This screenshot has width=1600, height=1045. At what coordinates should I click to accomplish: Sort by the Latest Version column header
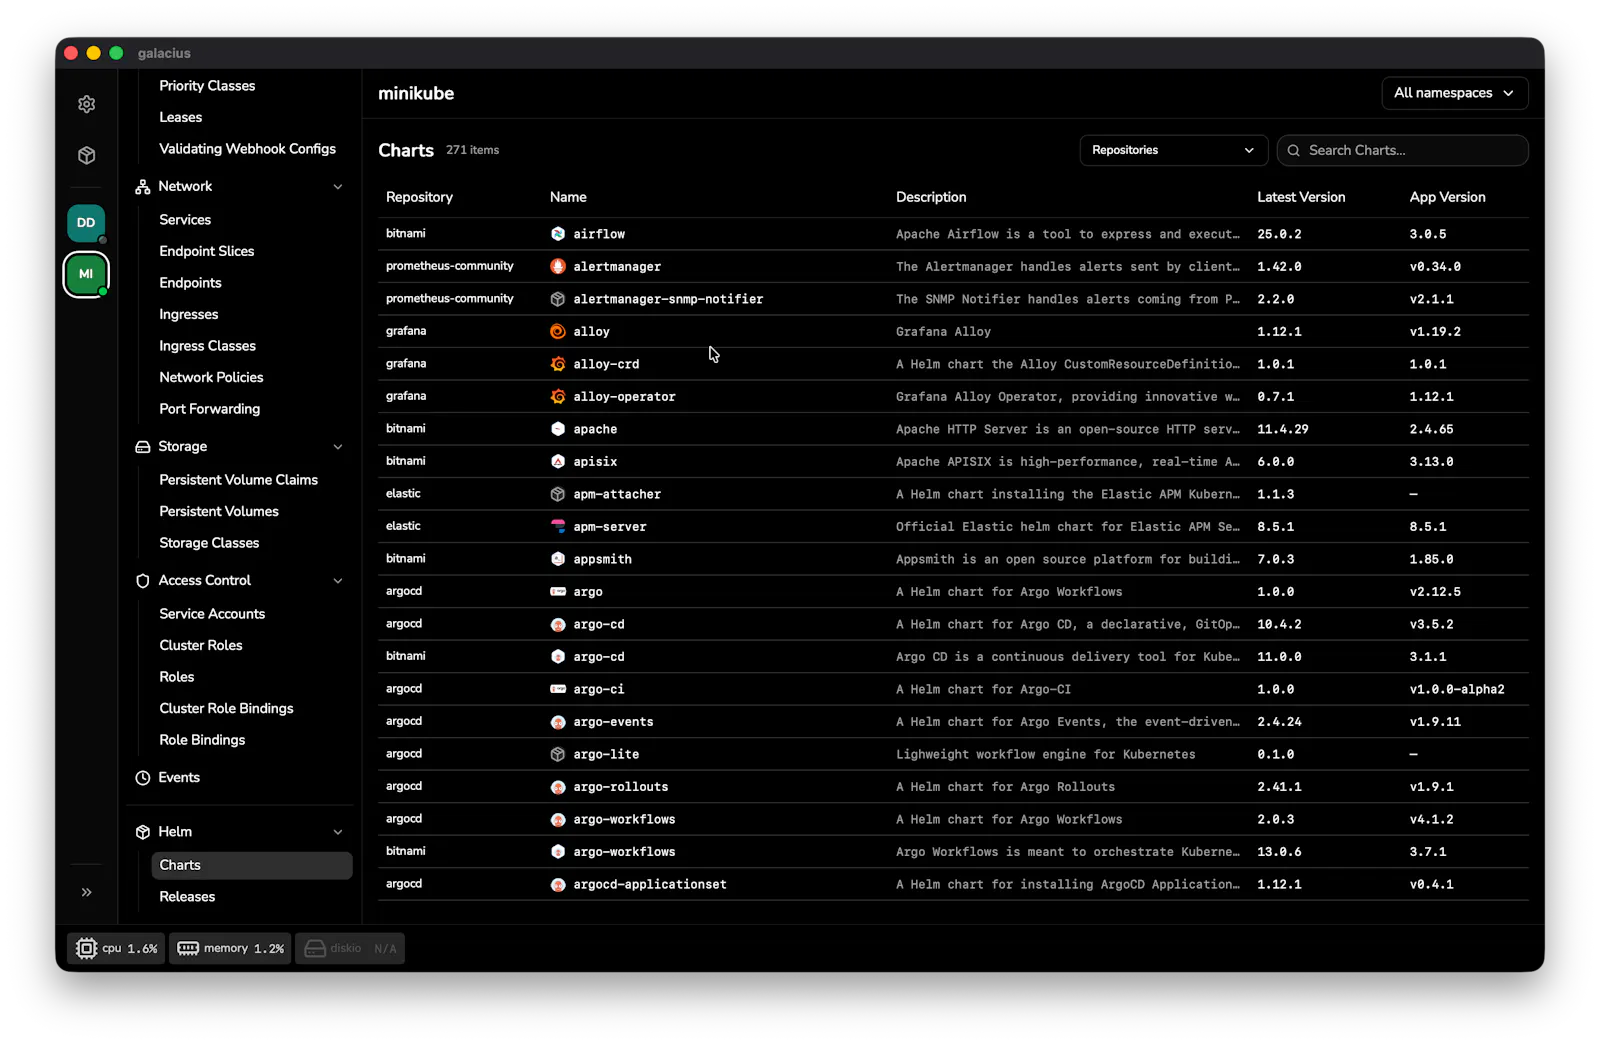pyautogui.click(x=1301, y=197)
